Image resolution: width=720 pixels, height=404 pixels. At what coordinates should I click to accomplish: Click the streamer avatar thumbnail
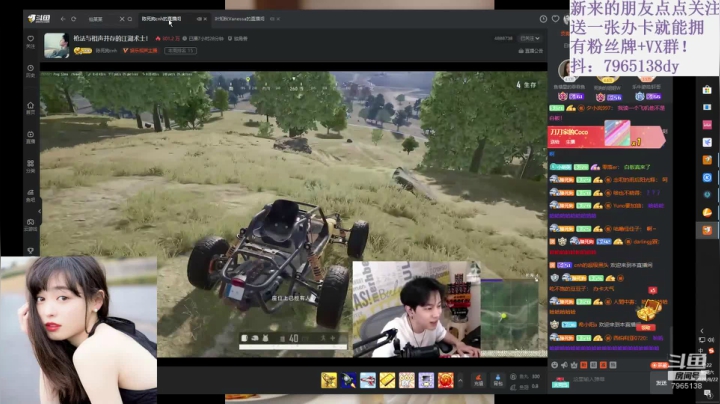click(56, 45)
